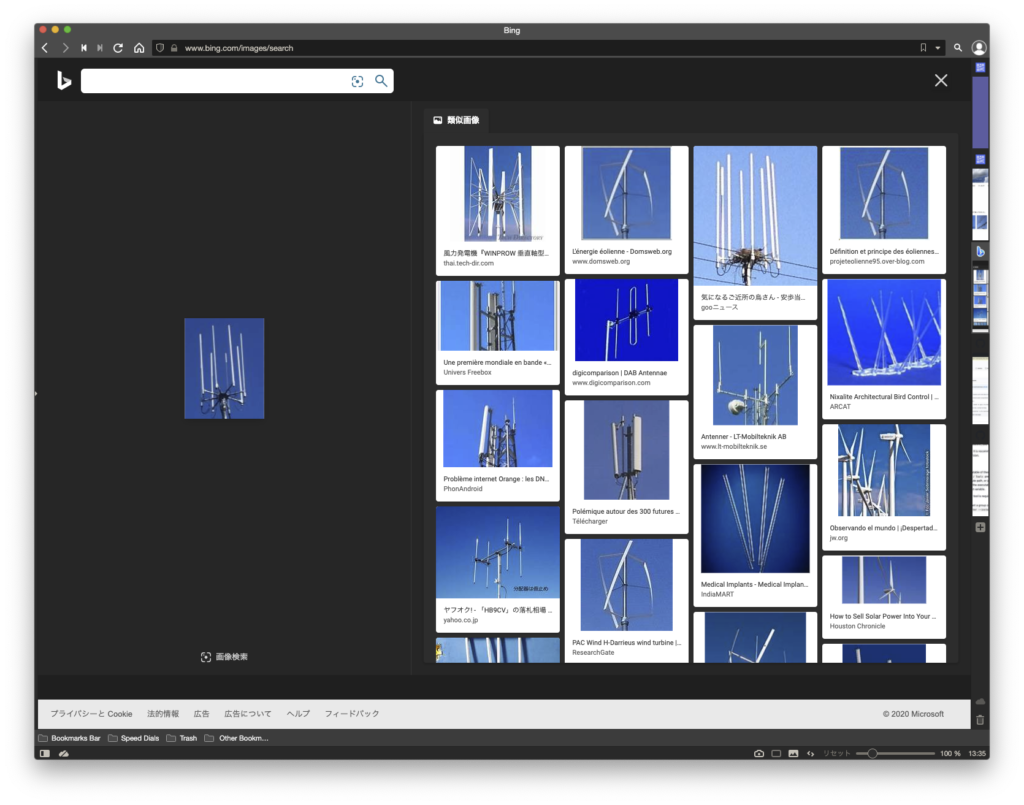Viewport: 1024px width, 805px height.
Task: Toggle images display icon in status bar
Action: (793, 753)
